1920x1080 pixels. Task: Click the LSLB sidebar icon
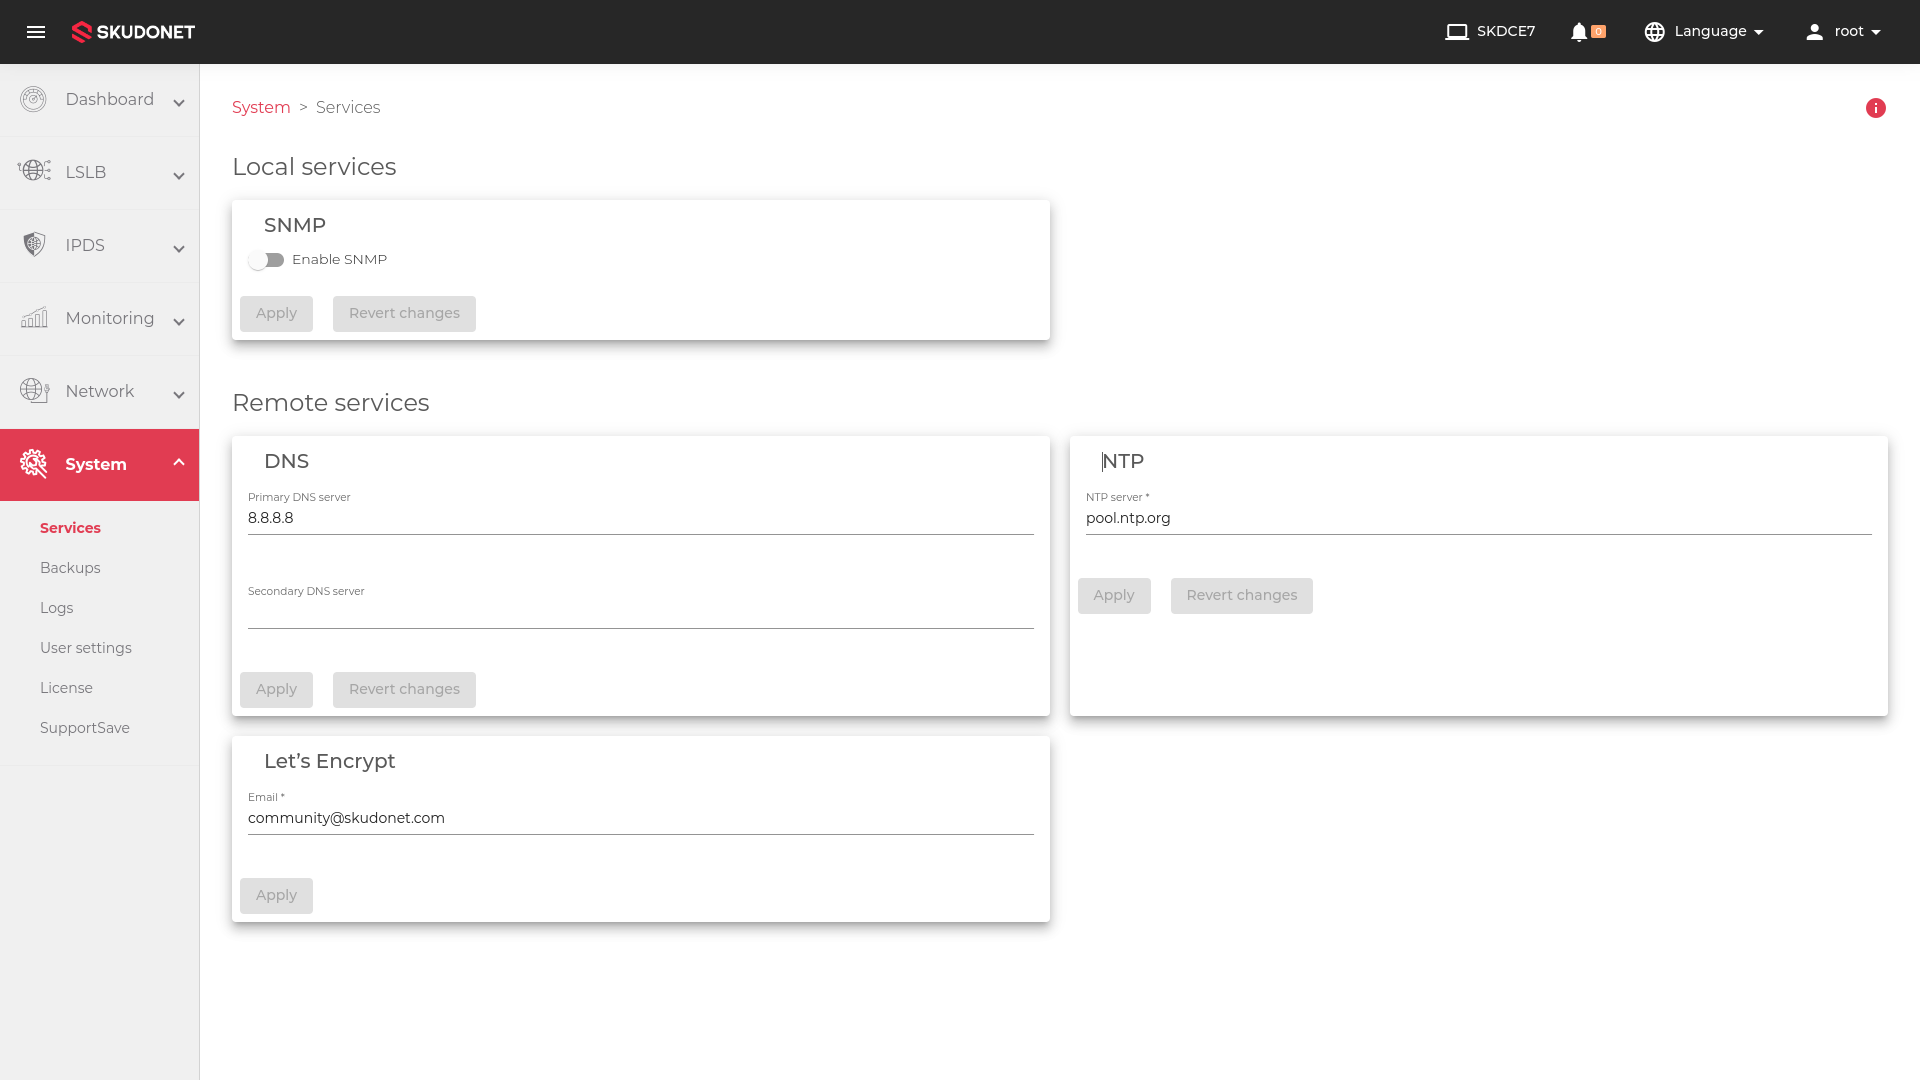pyautogui.click(x=34, y=169)
